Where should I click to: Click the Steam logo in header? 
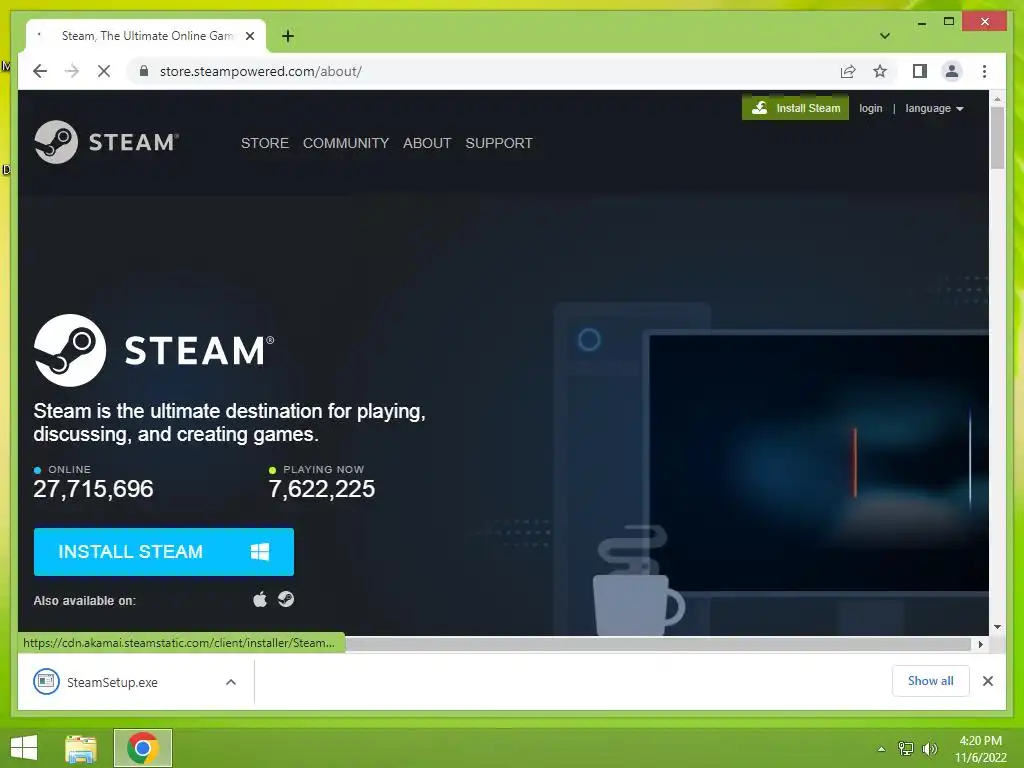106,142
